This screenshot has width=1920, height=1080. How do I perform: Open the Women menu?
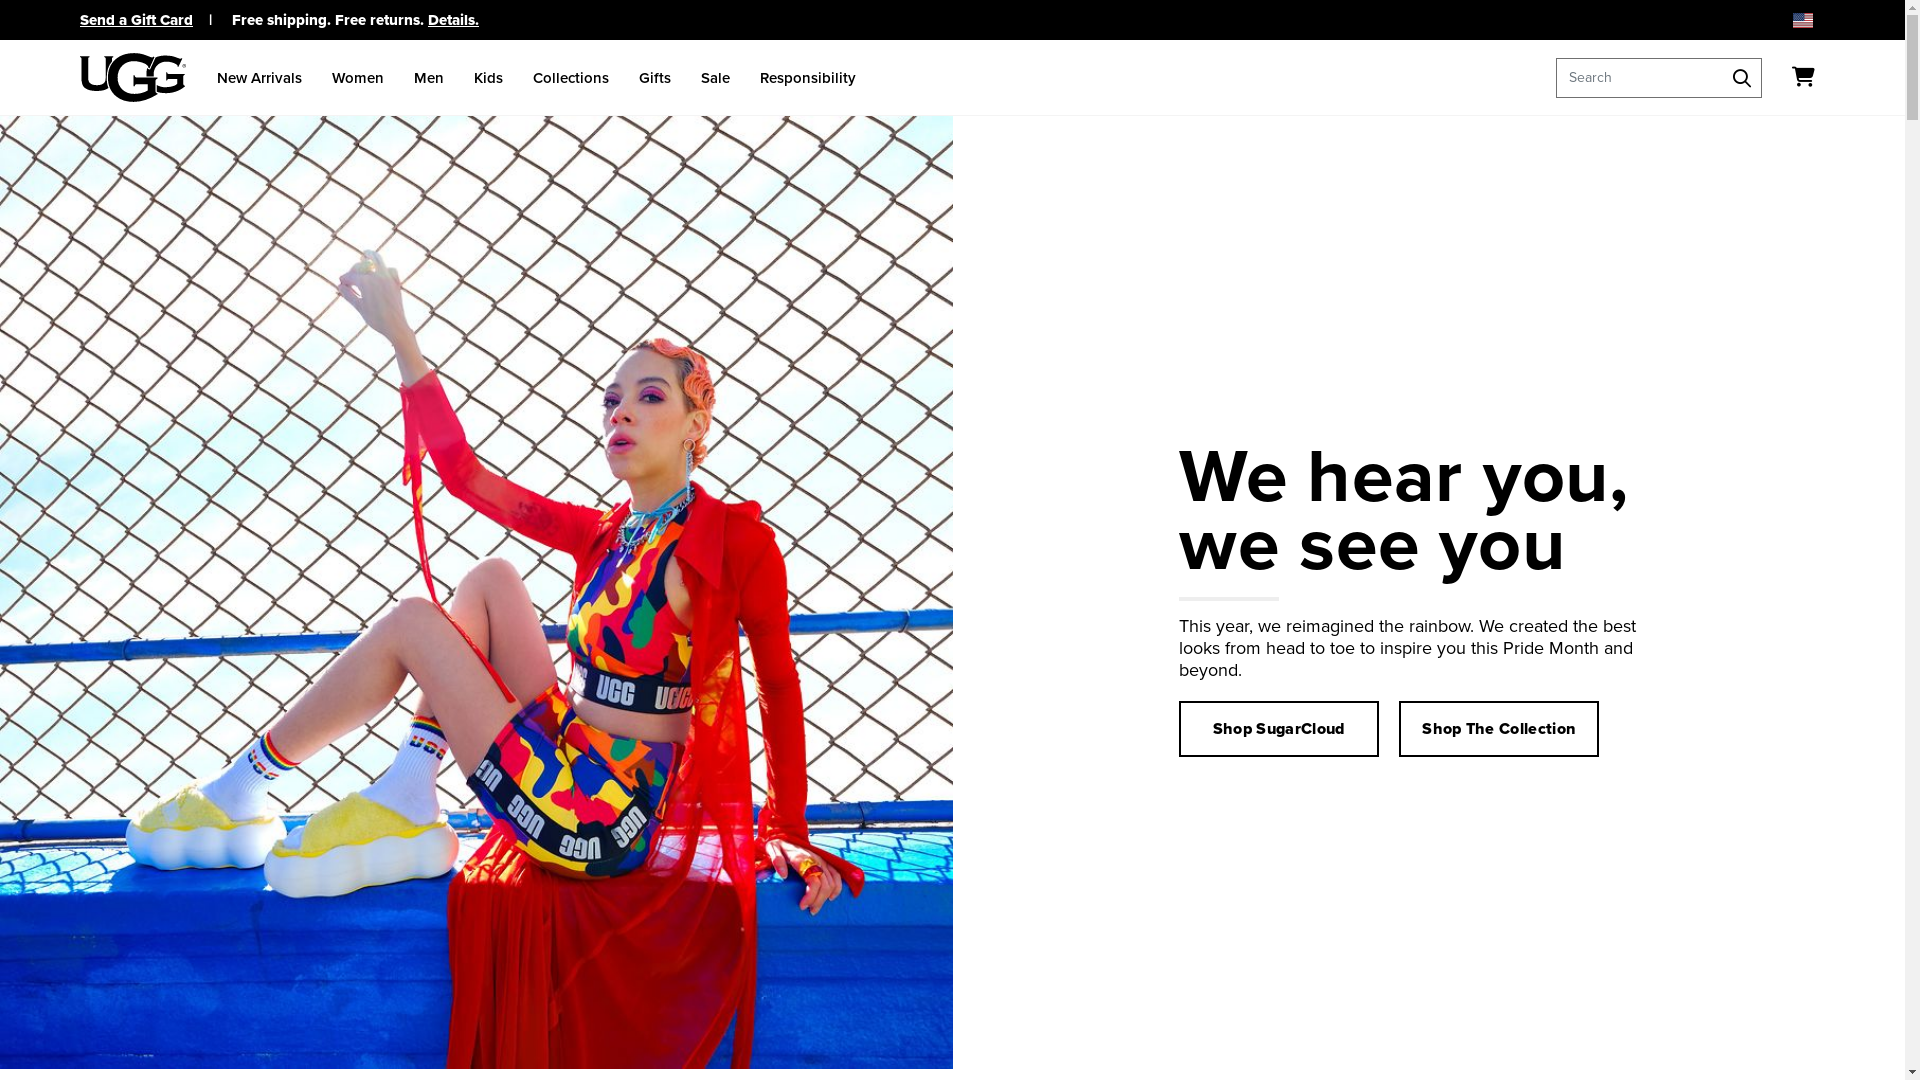[x=358, y=78]
